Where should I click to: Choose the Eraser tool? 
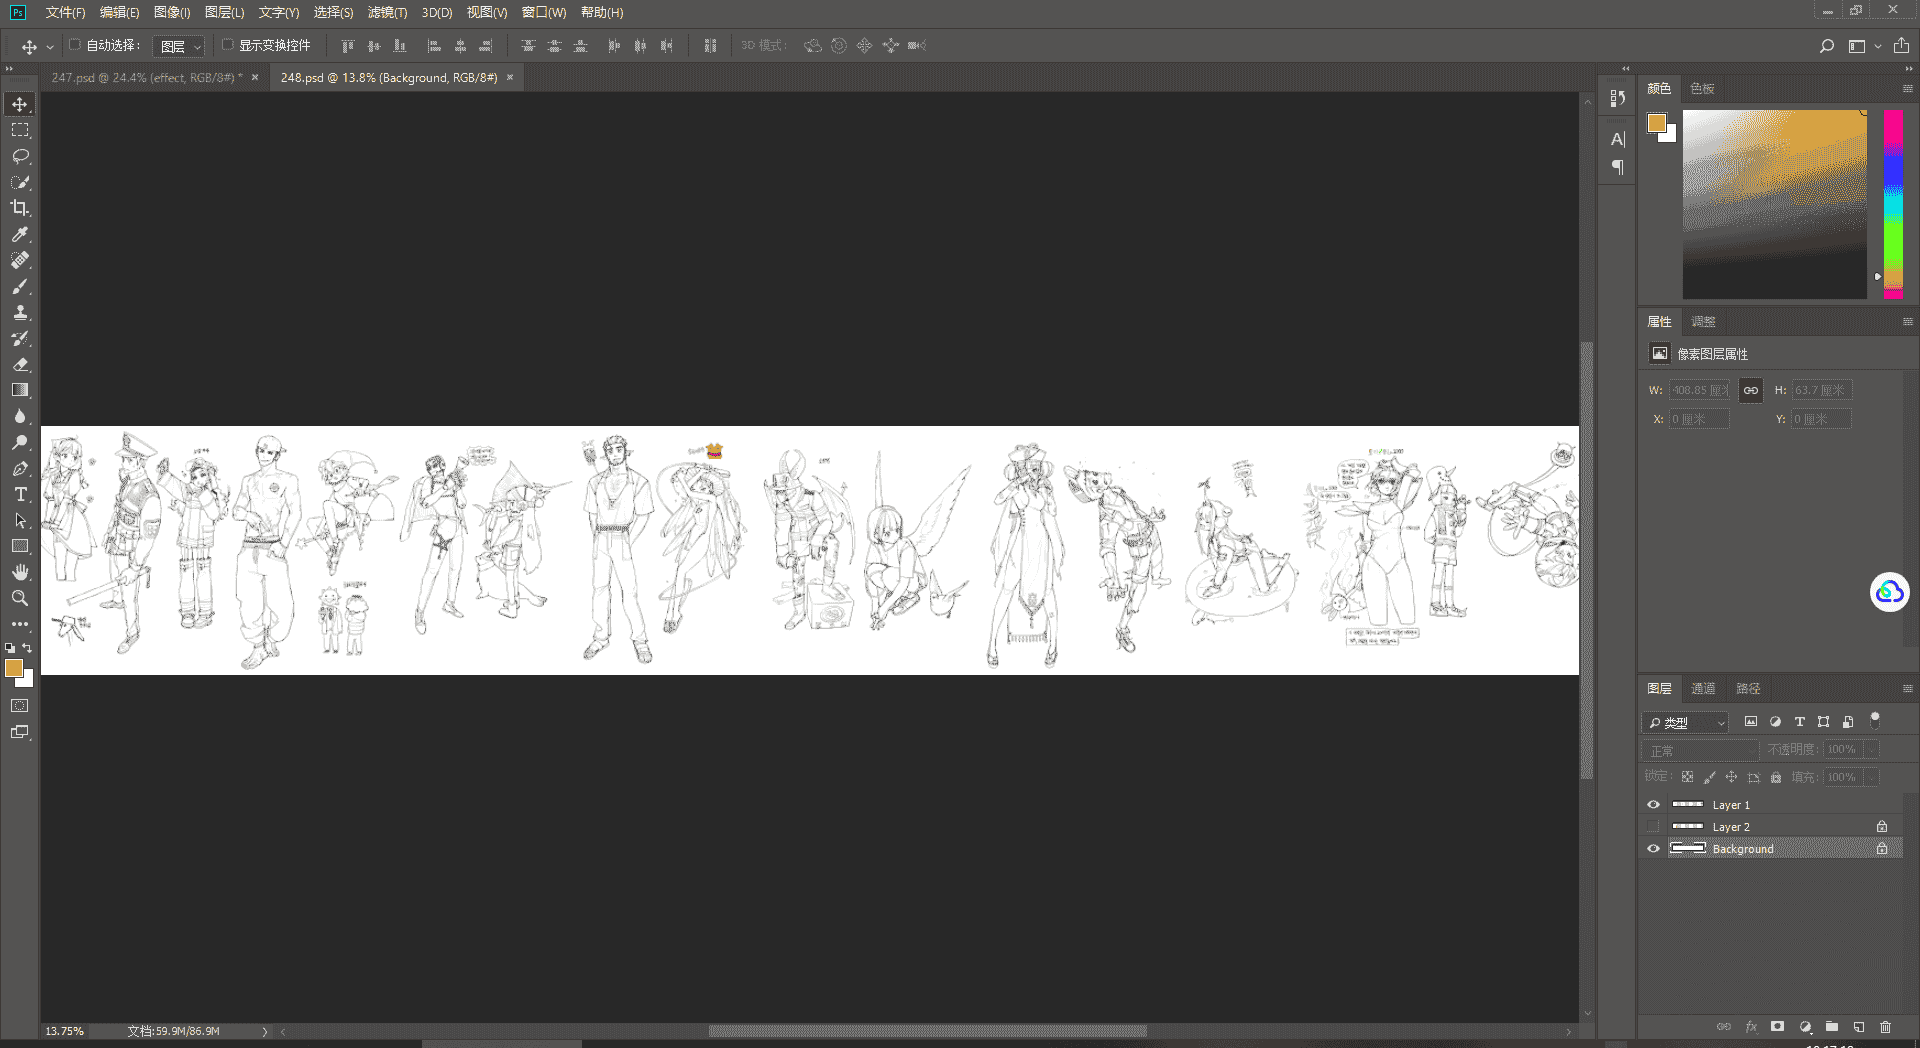(20, 364)
